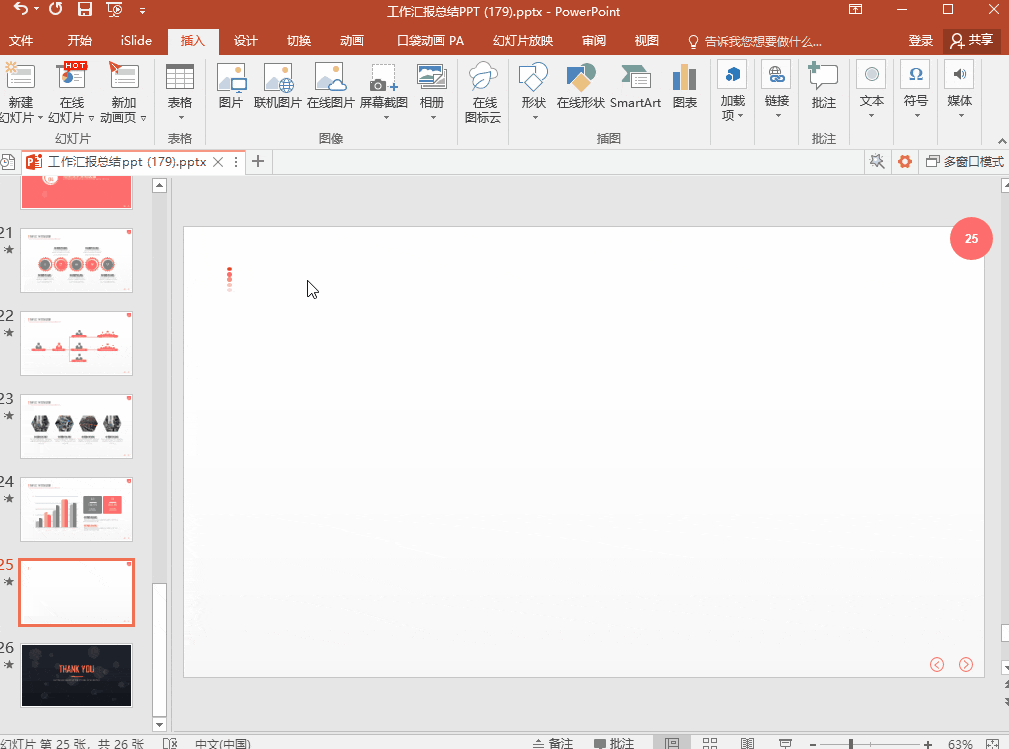Click the next arrow on the slide
The height and width of the screenshot is (749, 1009).
966,665
